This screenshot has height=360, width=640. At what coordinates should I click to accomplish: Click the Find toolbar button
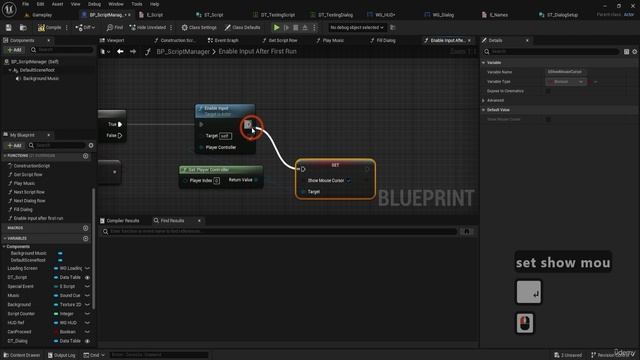point(115,27)
